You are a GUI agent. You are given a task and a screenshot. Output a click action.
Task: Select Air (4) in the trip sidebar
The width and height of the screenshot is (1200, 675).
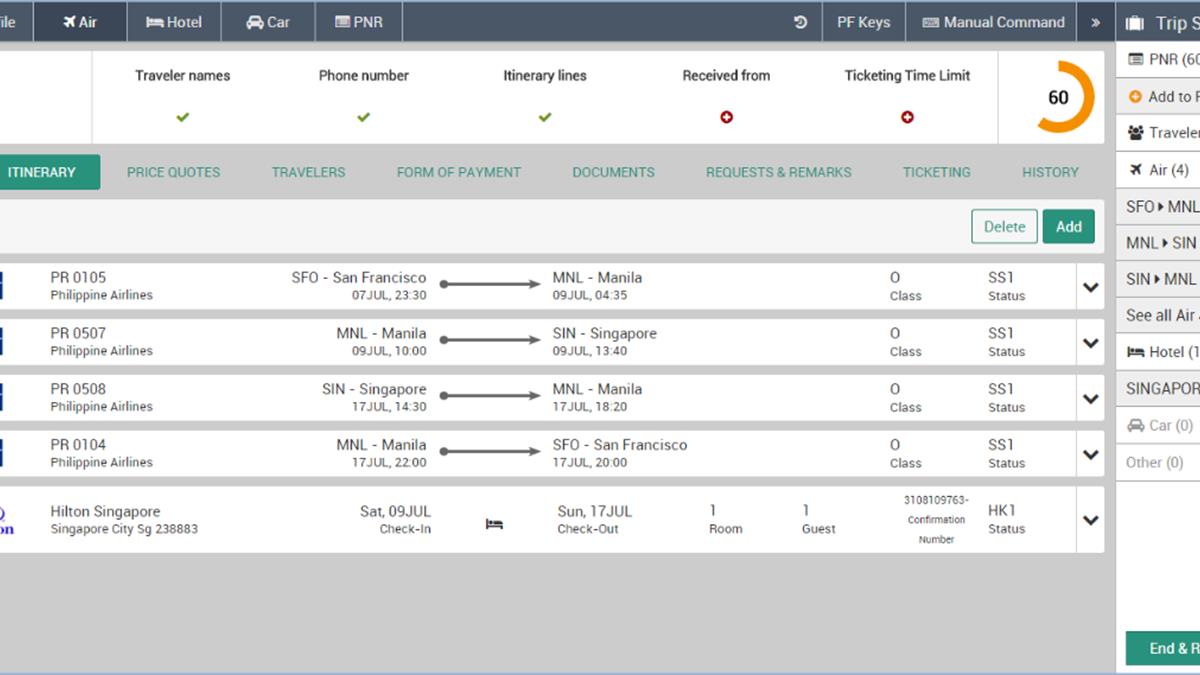[x=1158, y=170]
